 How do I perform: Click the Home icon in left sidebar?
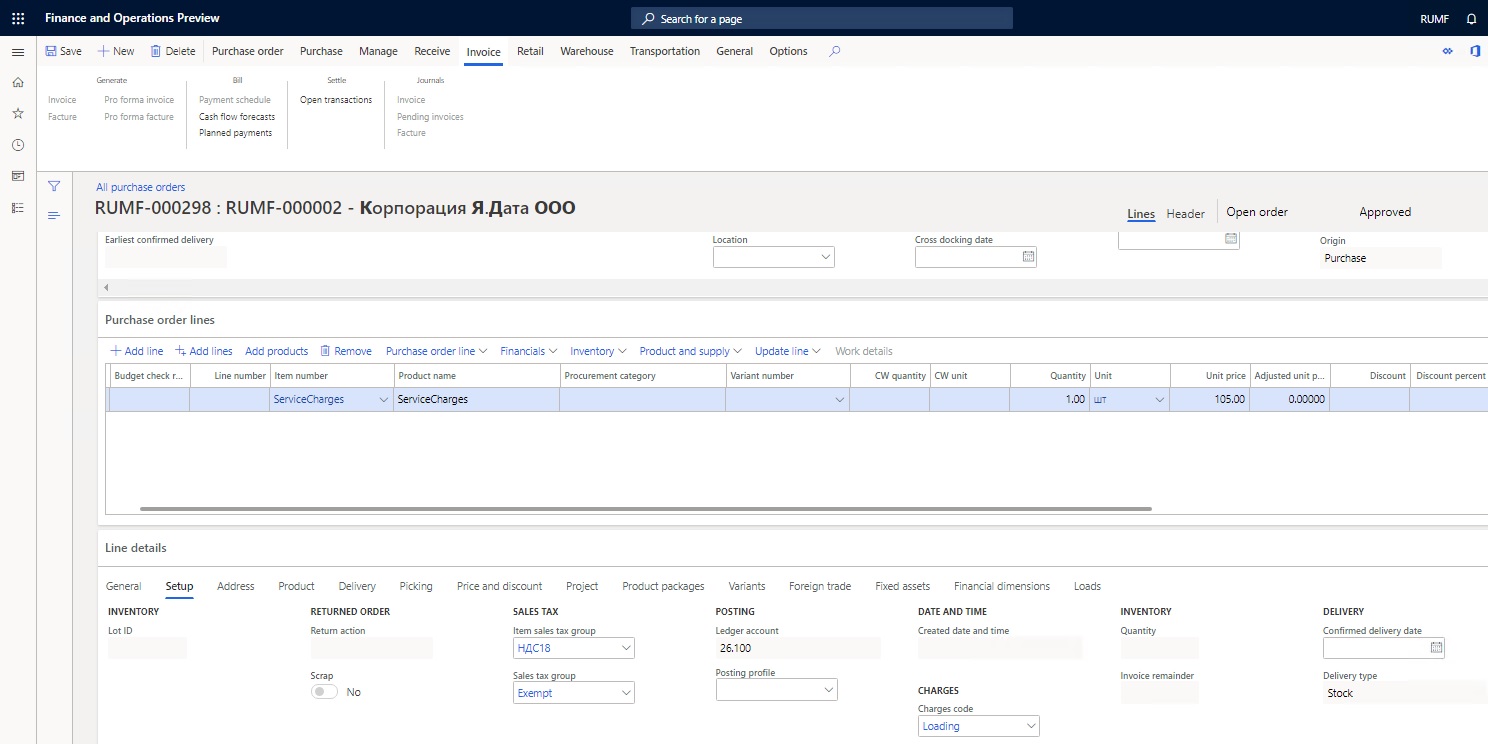coord(18,83)
